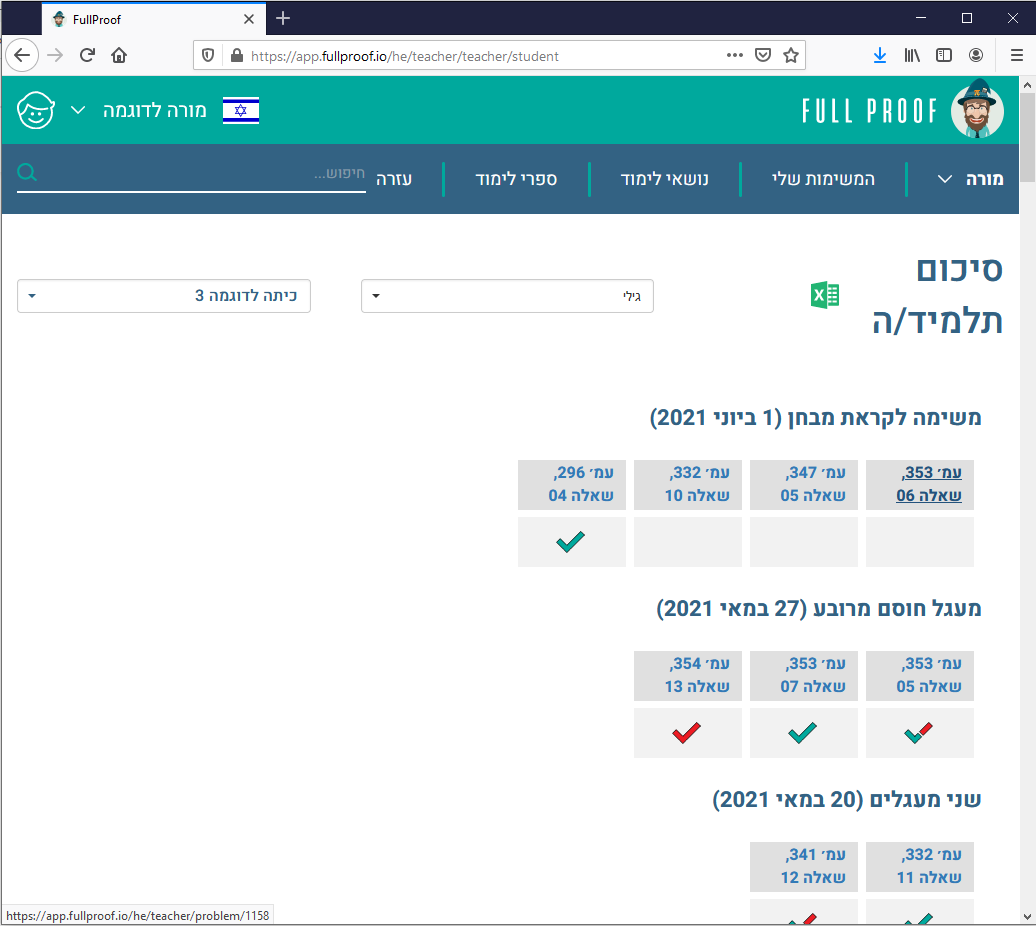The image size is (1036, 926).
Task: Open link עמ׳ 353 שאלה 06
Action: point(928,484)
